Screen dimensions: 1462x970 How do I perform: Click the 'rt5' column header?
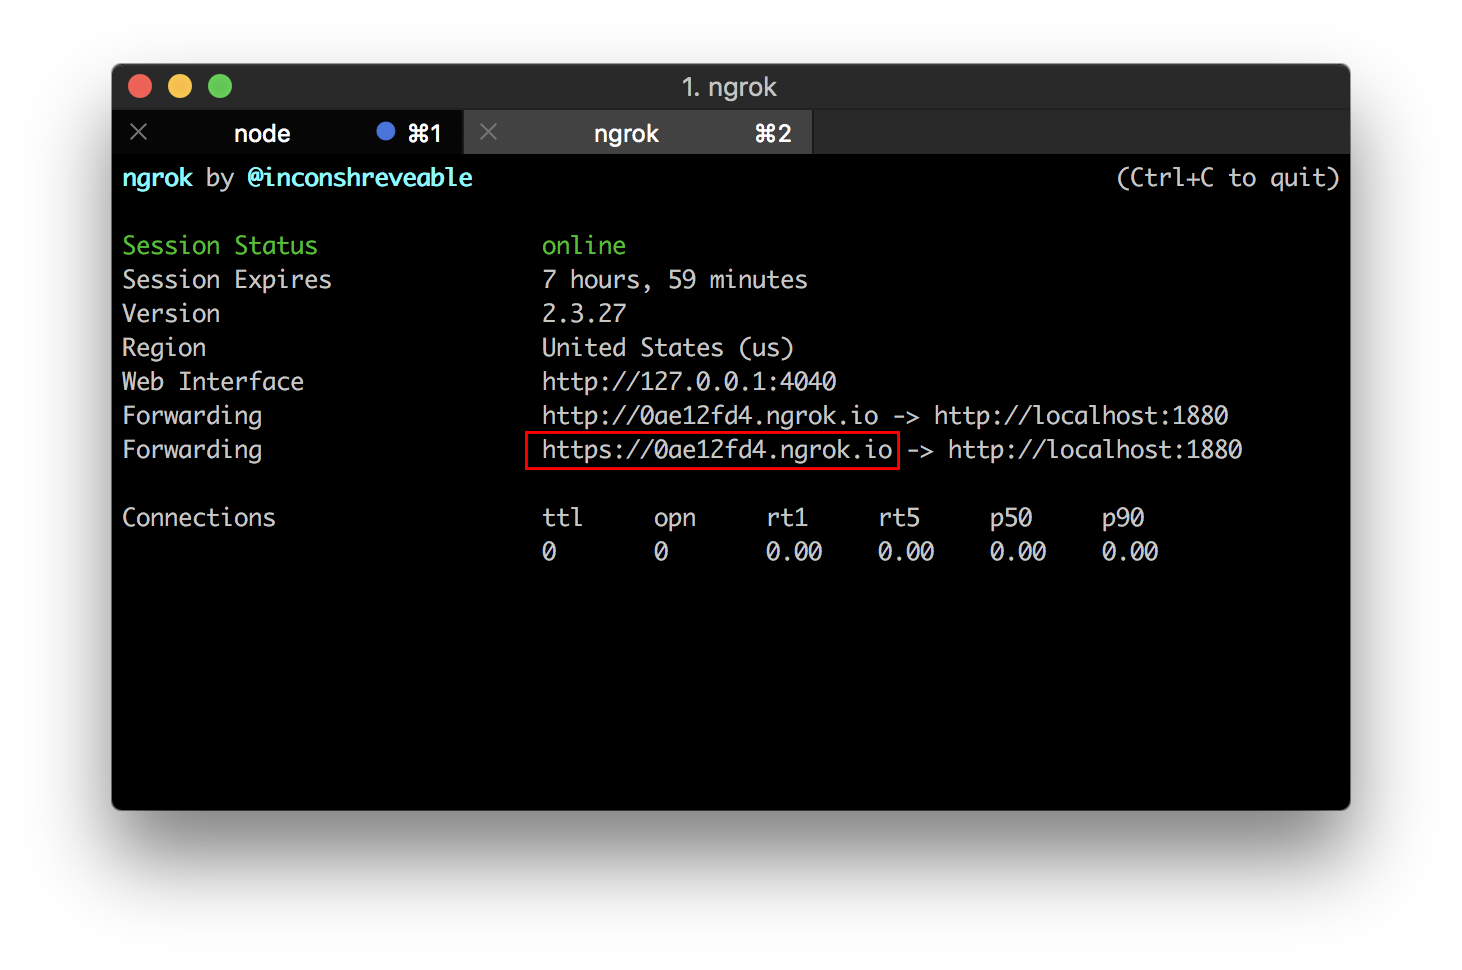(899, 518)
